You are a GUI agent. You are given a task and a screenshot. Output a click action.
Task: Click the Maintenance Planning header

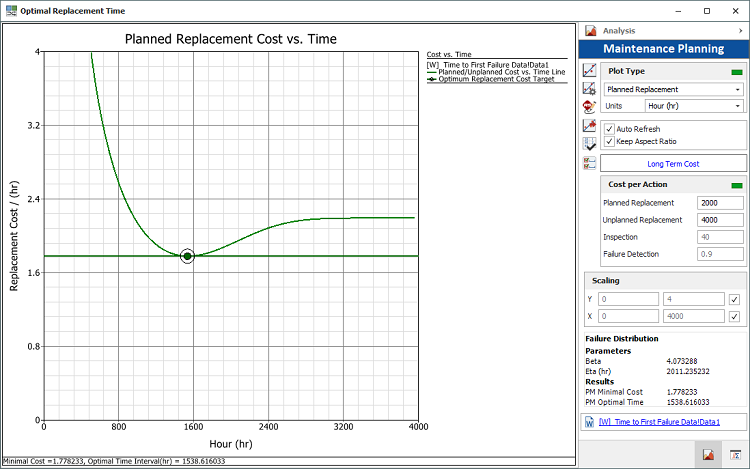coord(664,49)
